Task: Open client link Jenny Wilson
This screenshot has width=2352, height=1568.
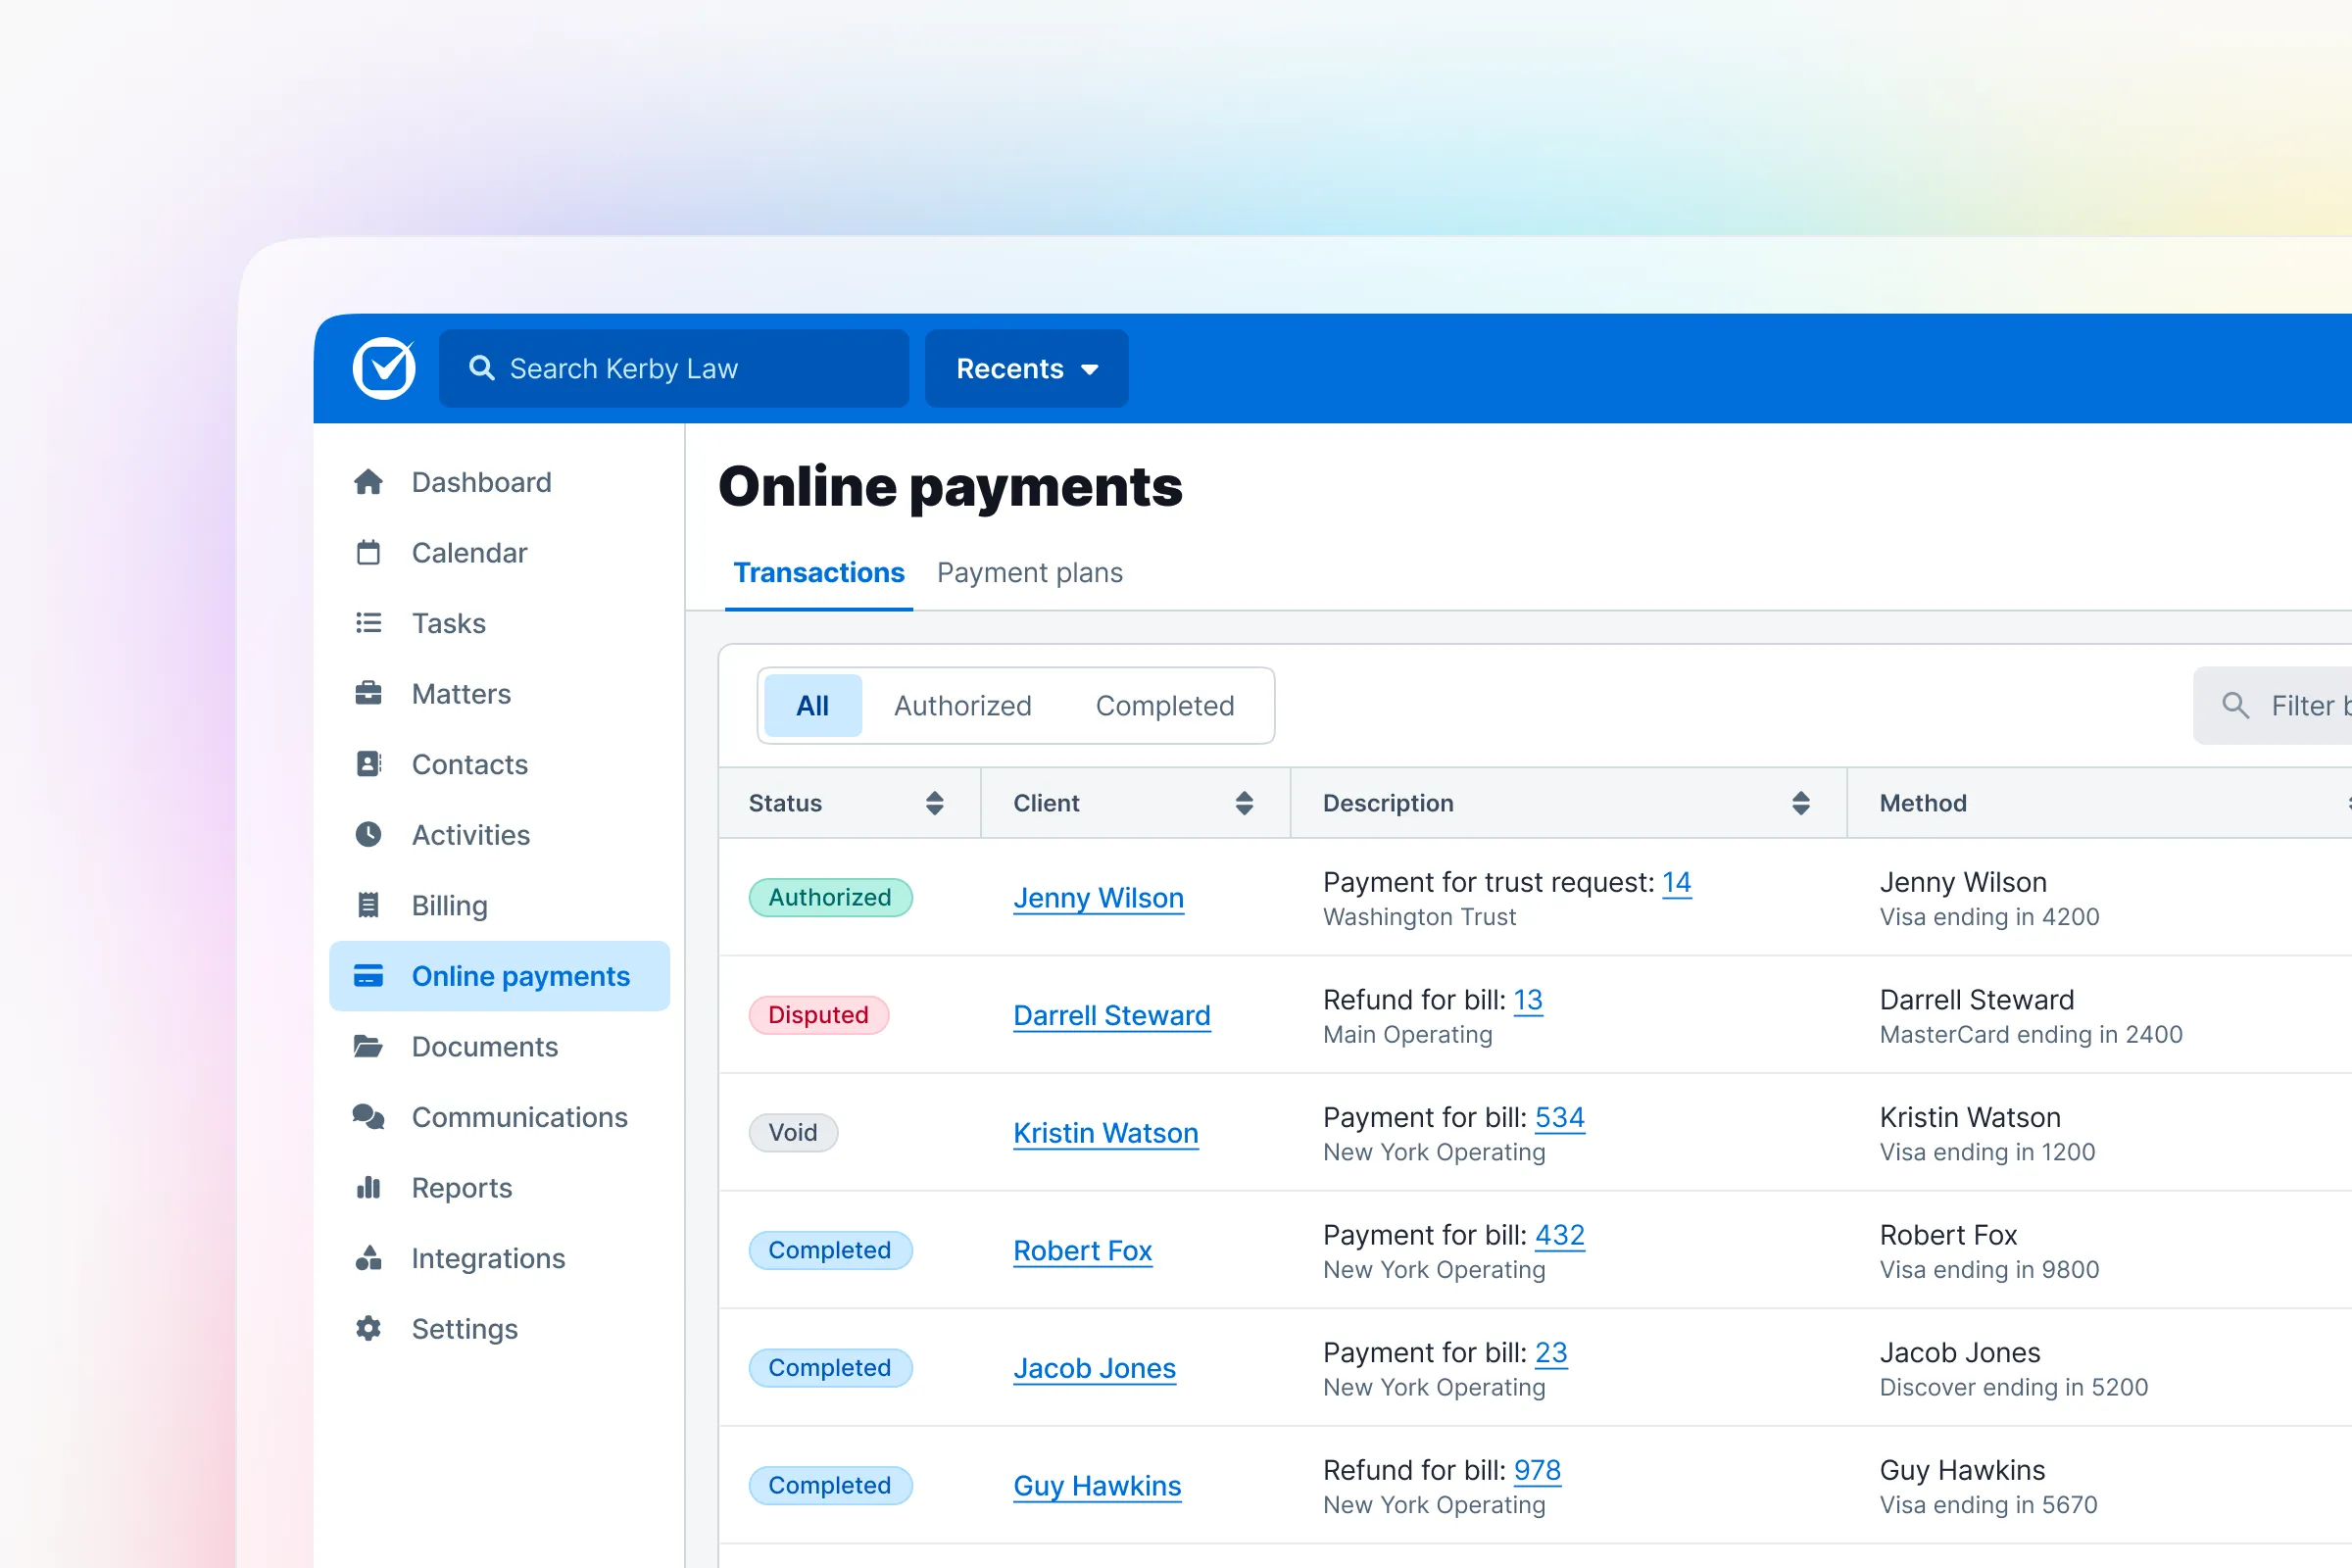Action: [x=1098, y=898]
